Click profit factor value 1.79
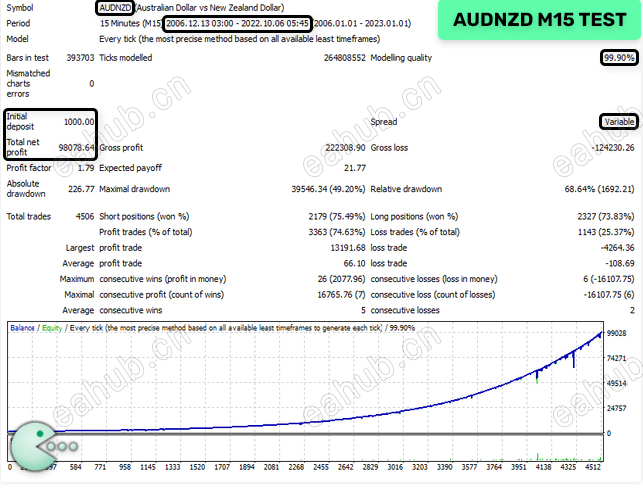Screen dimensions: 643x494 [x=86, y=168]
